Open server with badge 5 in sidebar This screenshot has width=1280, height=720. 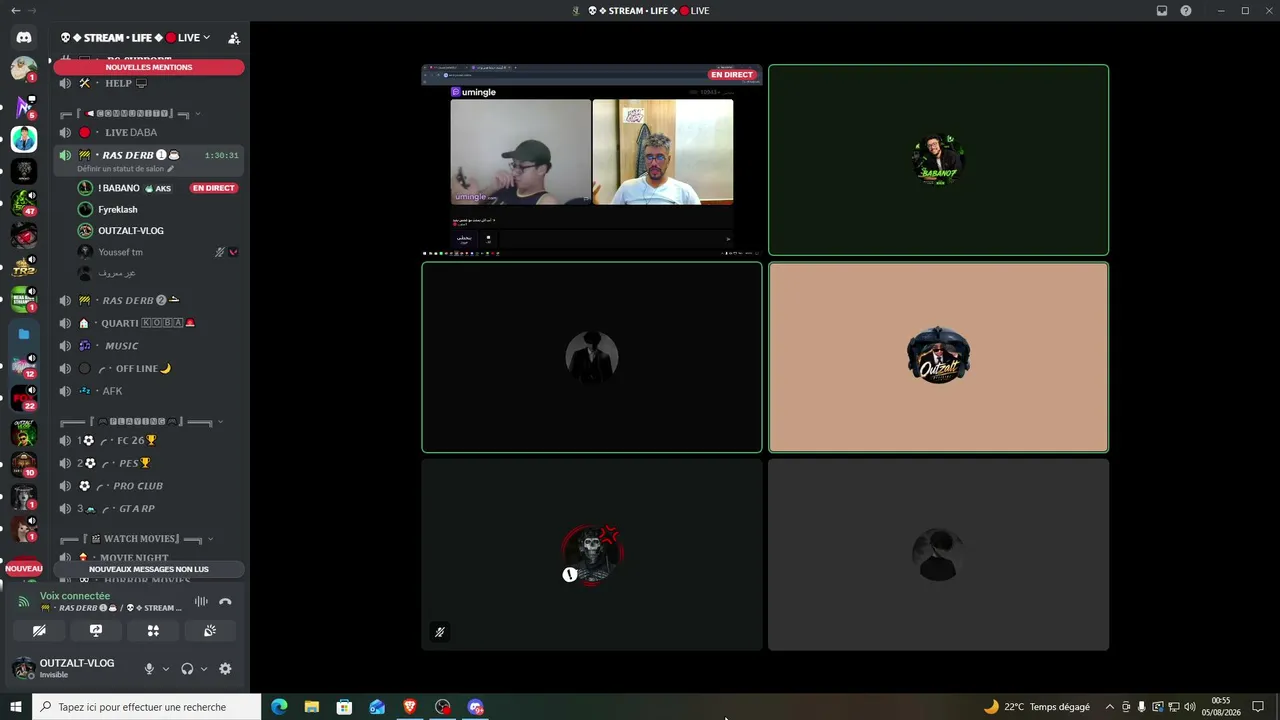(24, 106)
